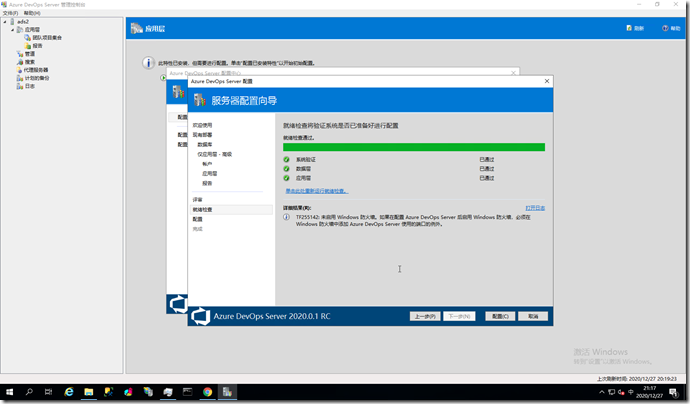Open the 帮助(H) menu
This screenshot has height=404, width=690.
tap(32, 13)
